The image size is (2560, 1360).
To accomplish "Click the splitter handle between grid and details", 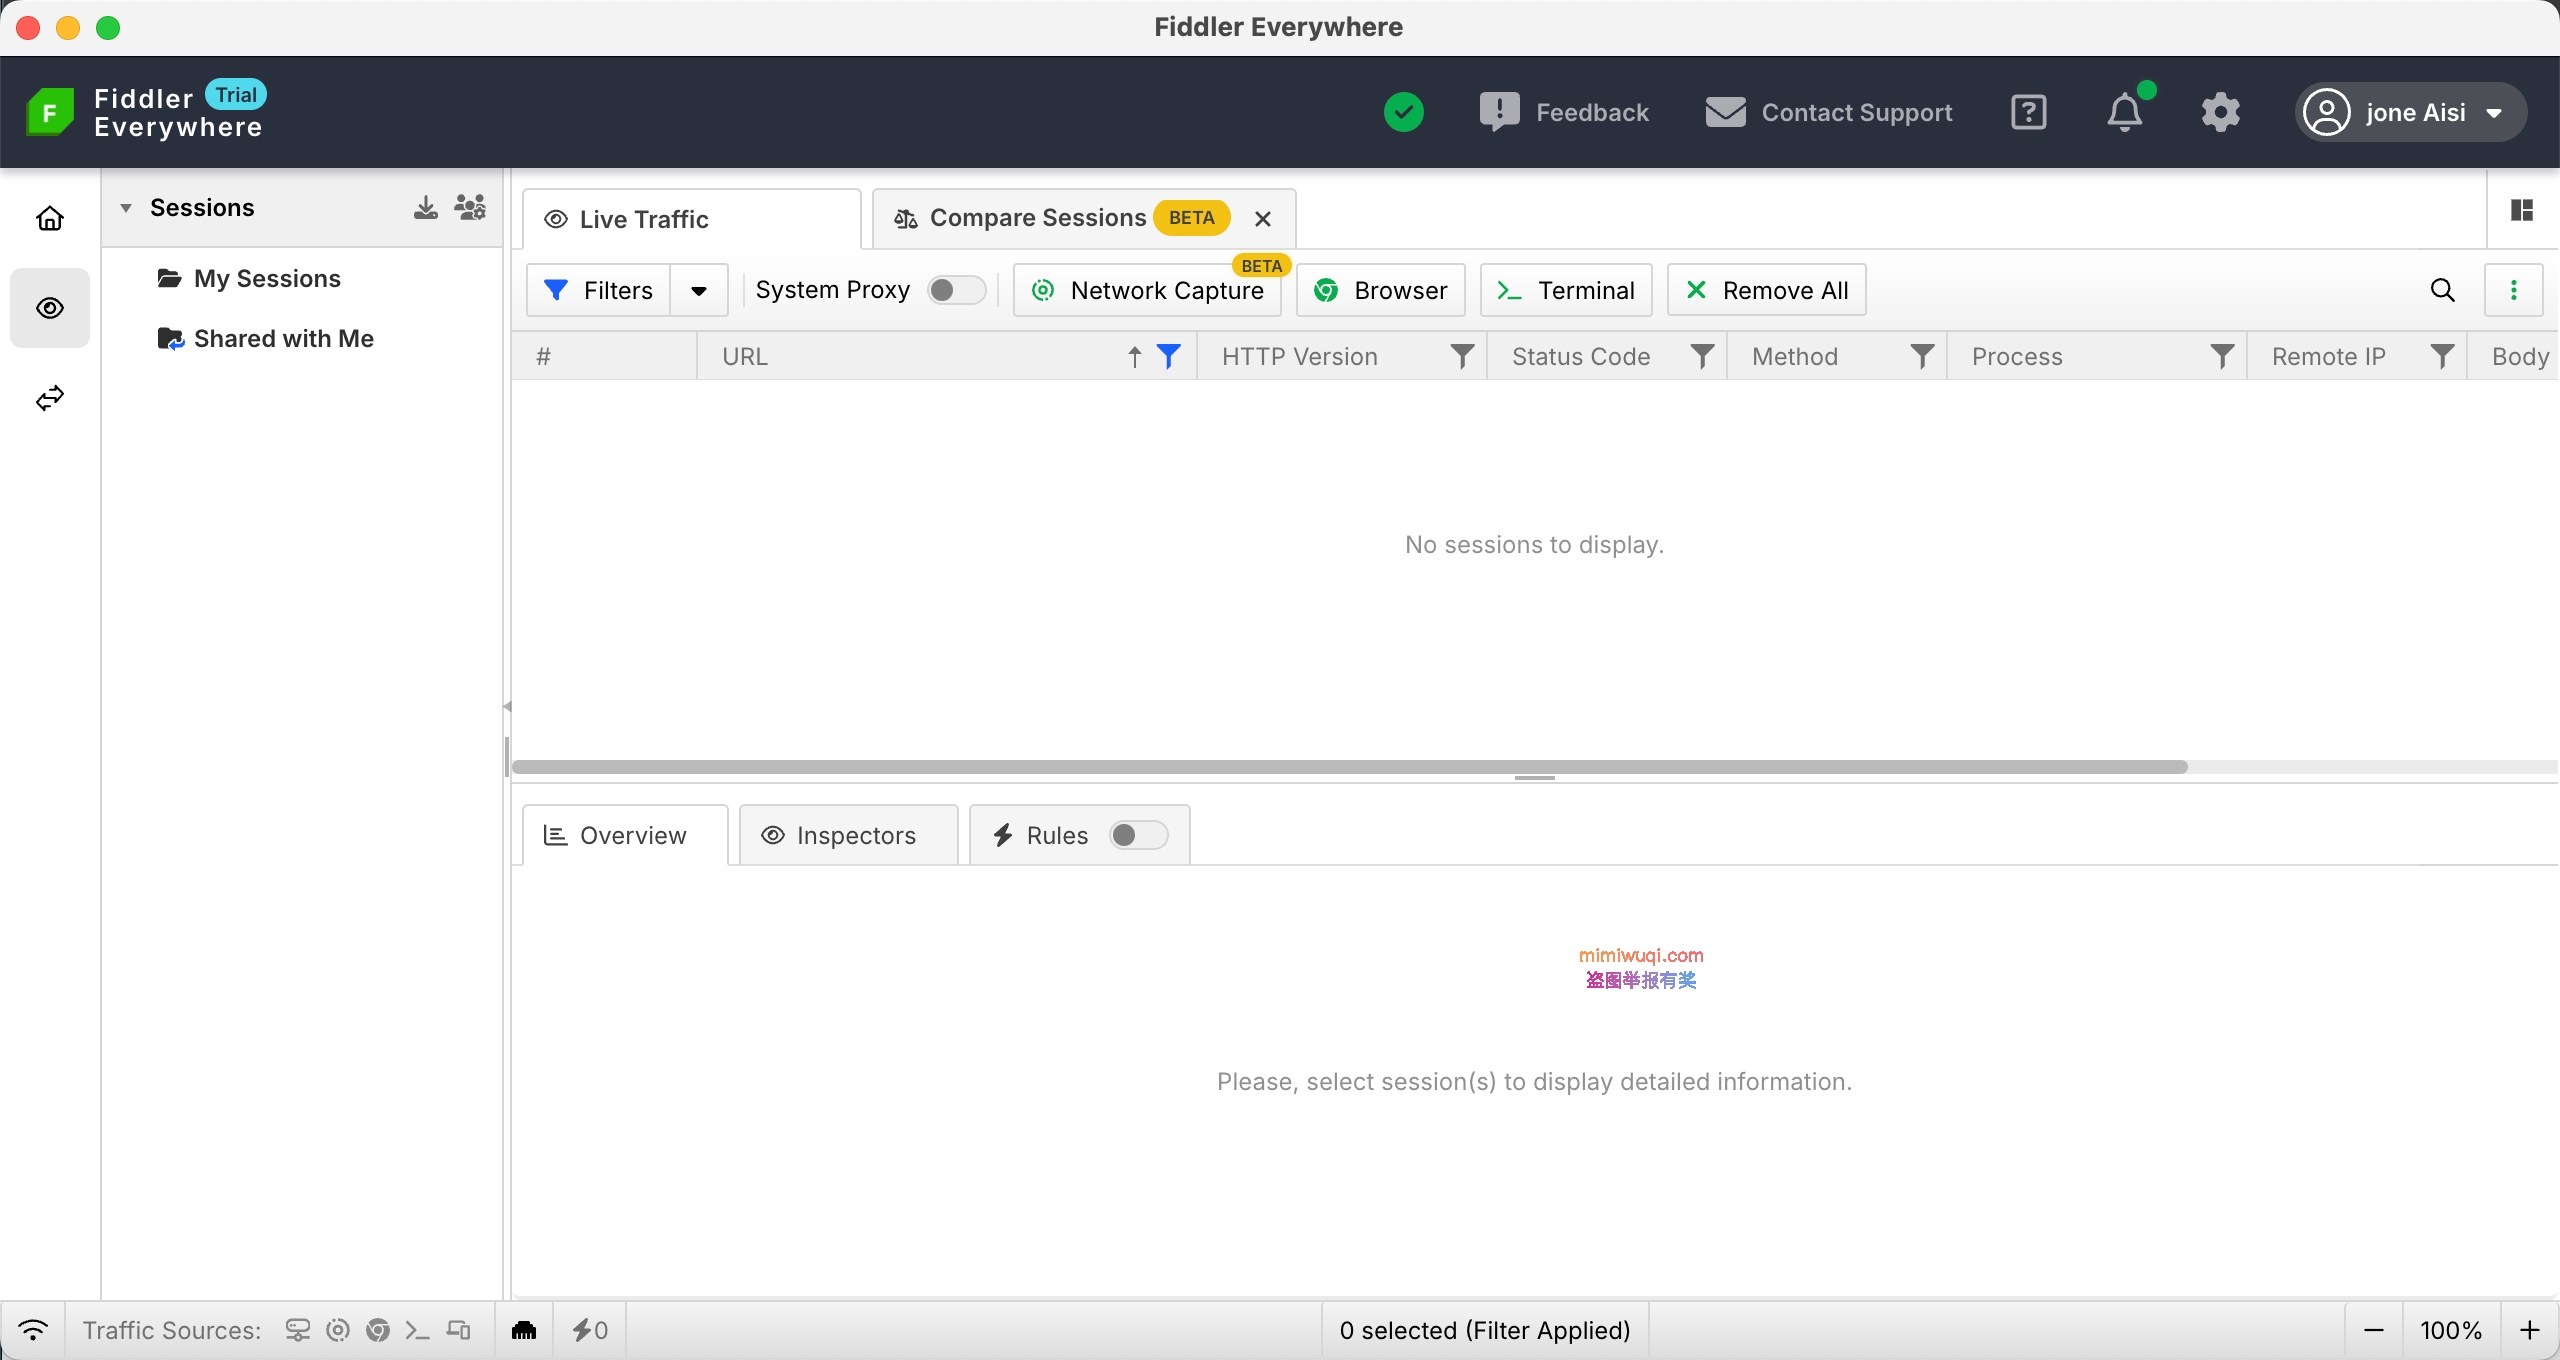I will [x=1534, y=778].
